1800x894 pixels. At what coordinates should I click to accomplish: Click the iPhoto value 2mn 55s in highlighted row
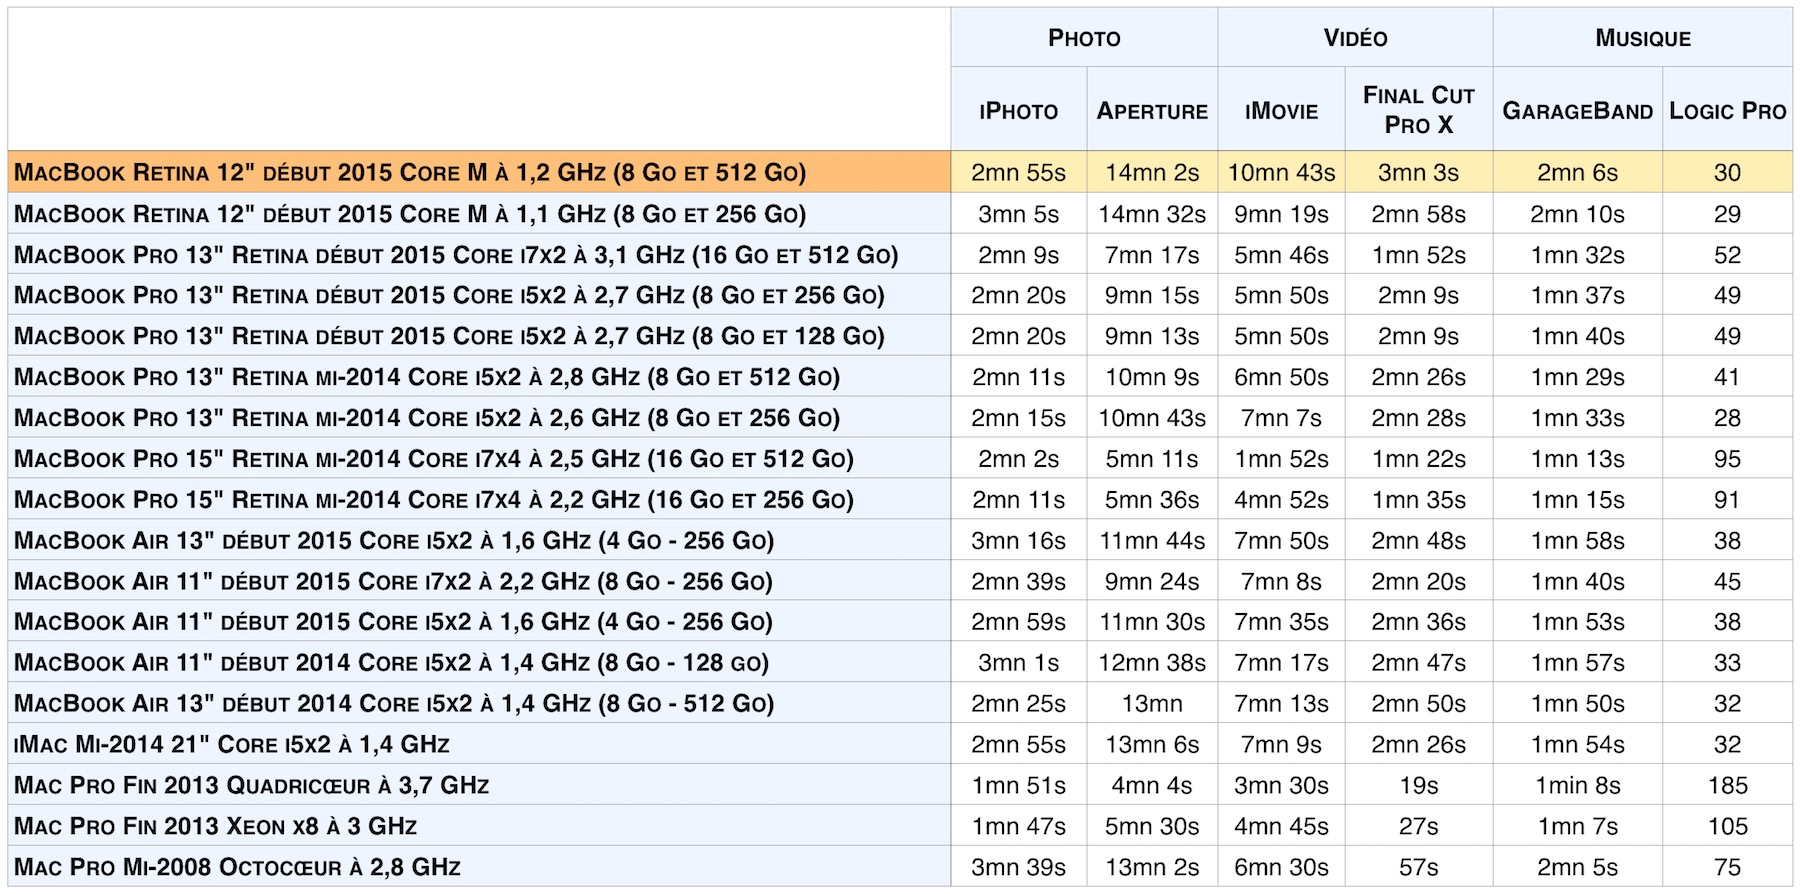pyautogui.click(x=1018, y=172)
